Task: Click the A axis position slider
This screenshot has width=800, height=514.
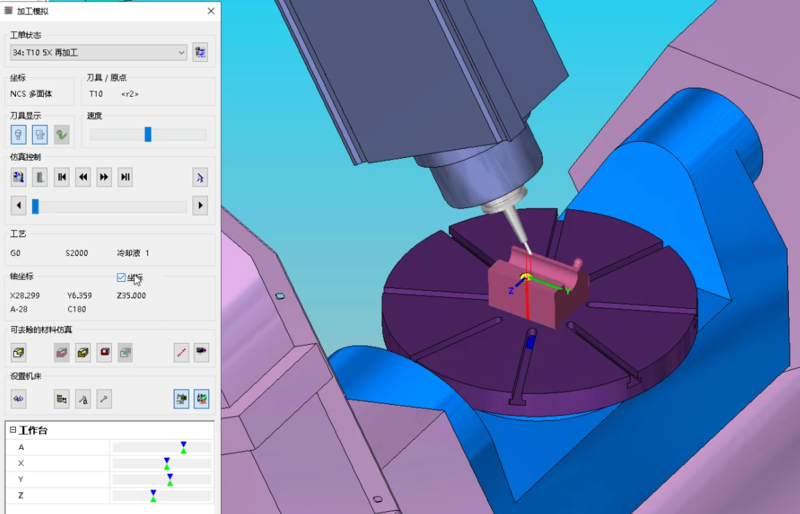Action: pos(161,447)
